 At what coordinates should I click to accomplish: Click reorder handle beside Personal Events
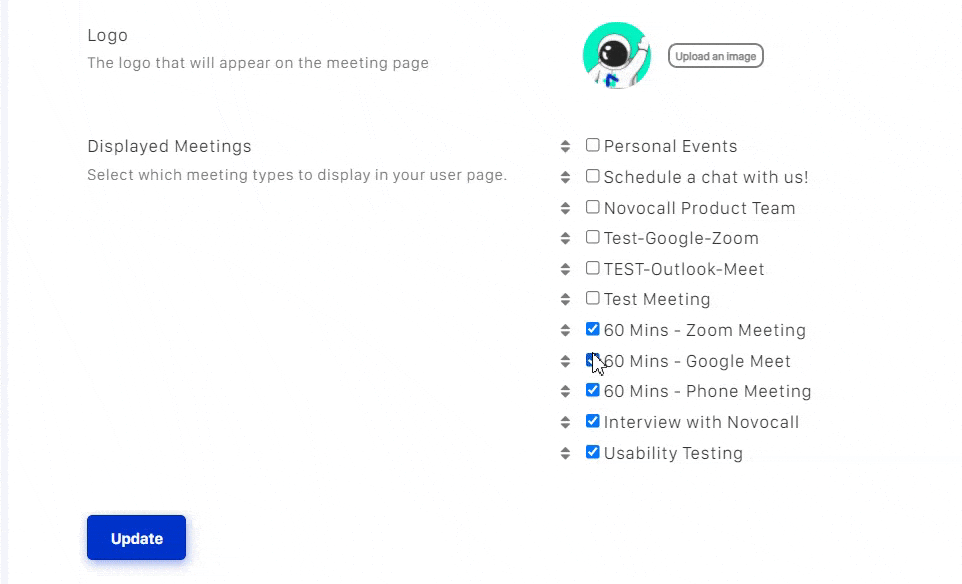tap(565, 146)
